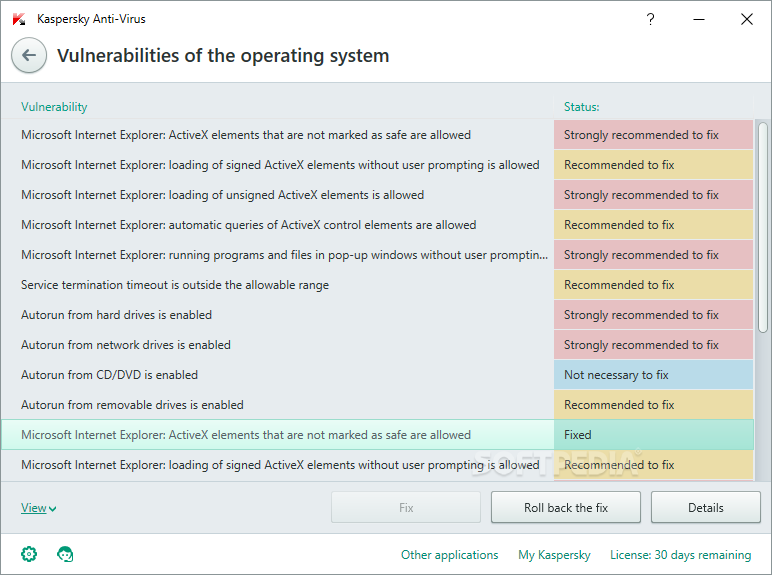This screenshot has width=772, height=575.
Task: Open the My Kaspersky link
Action: [554, 555]
